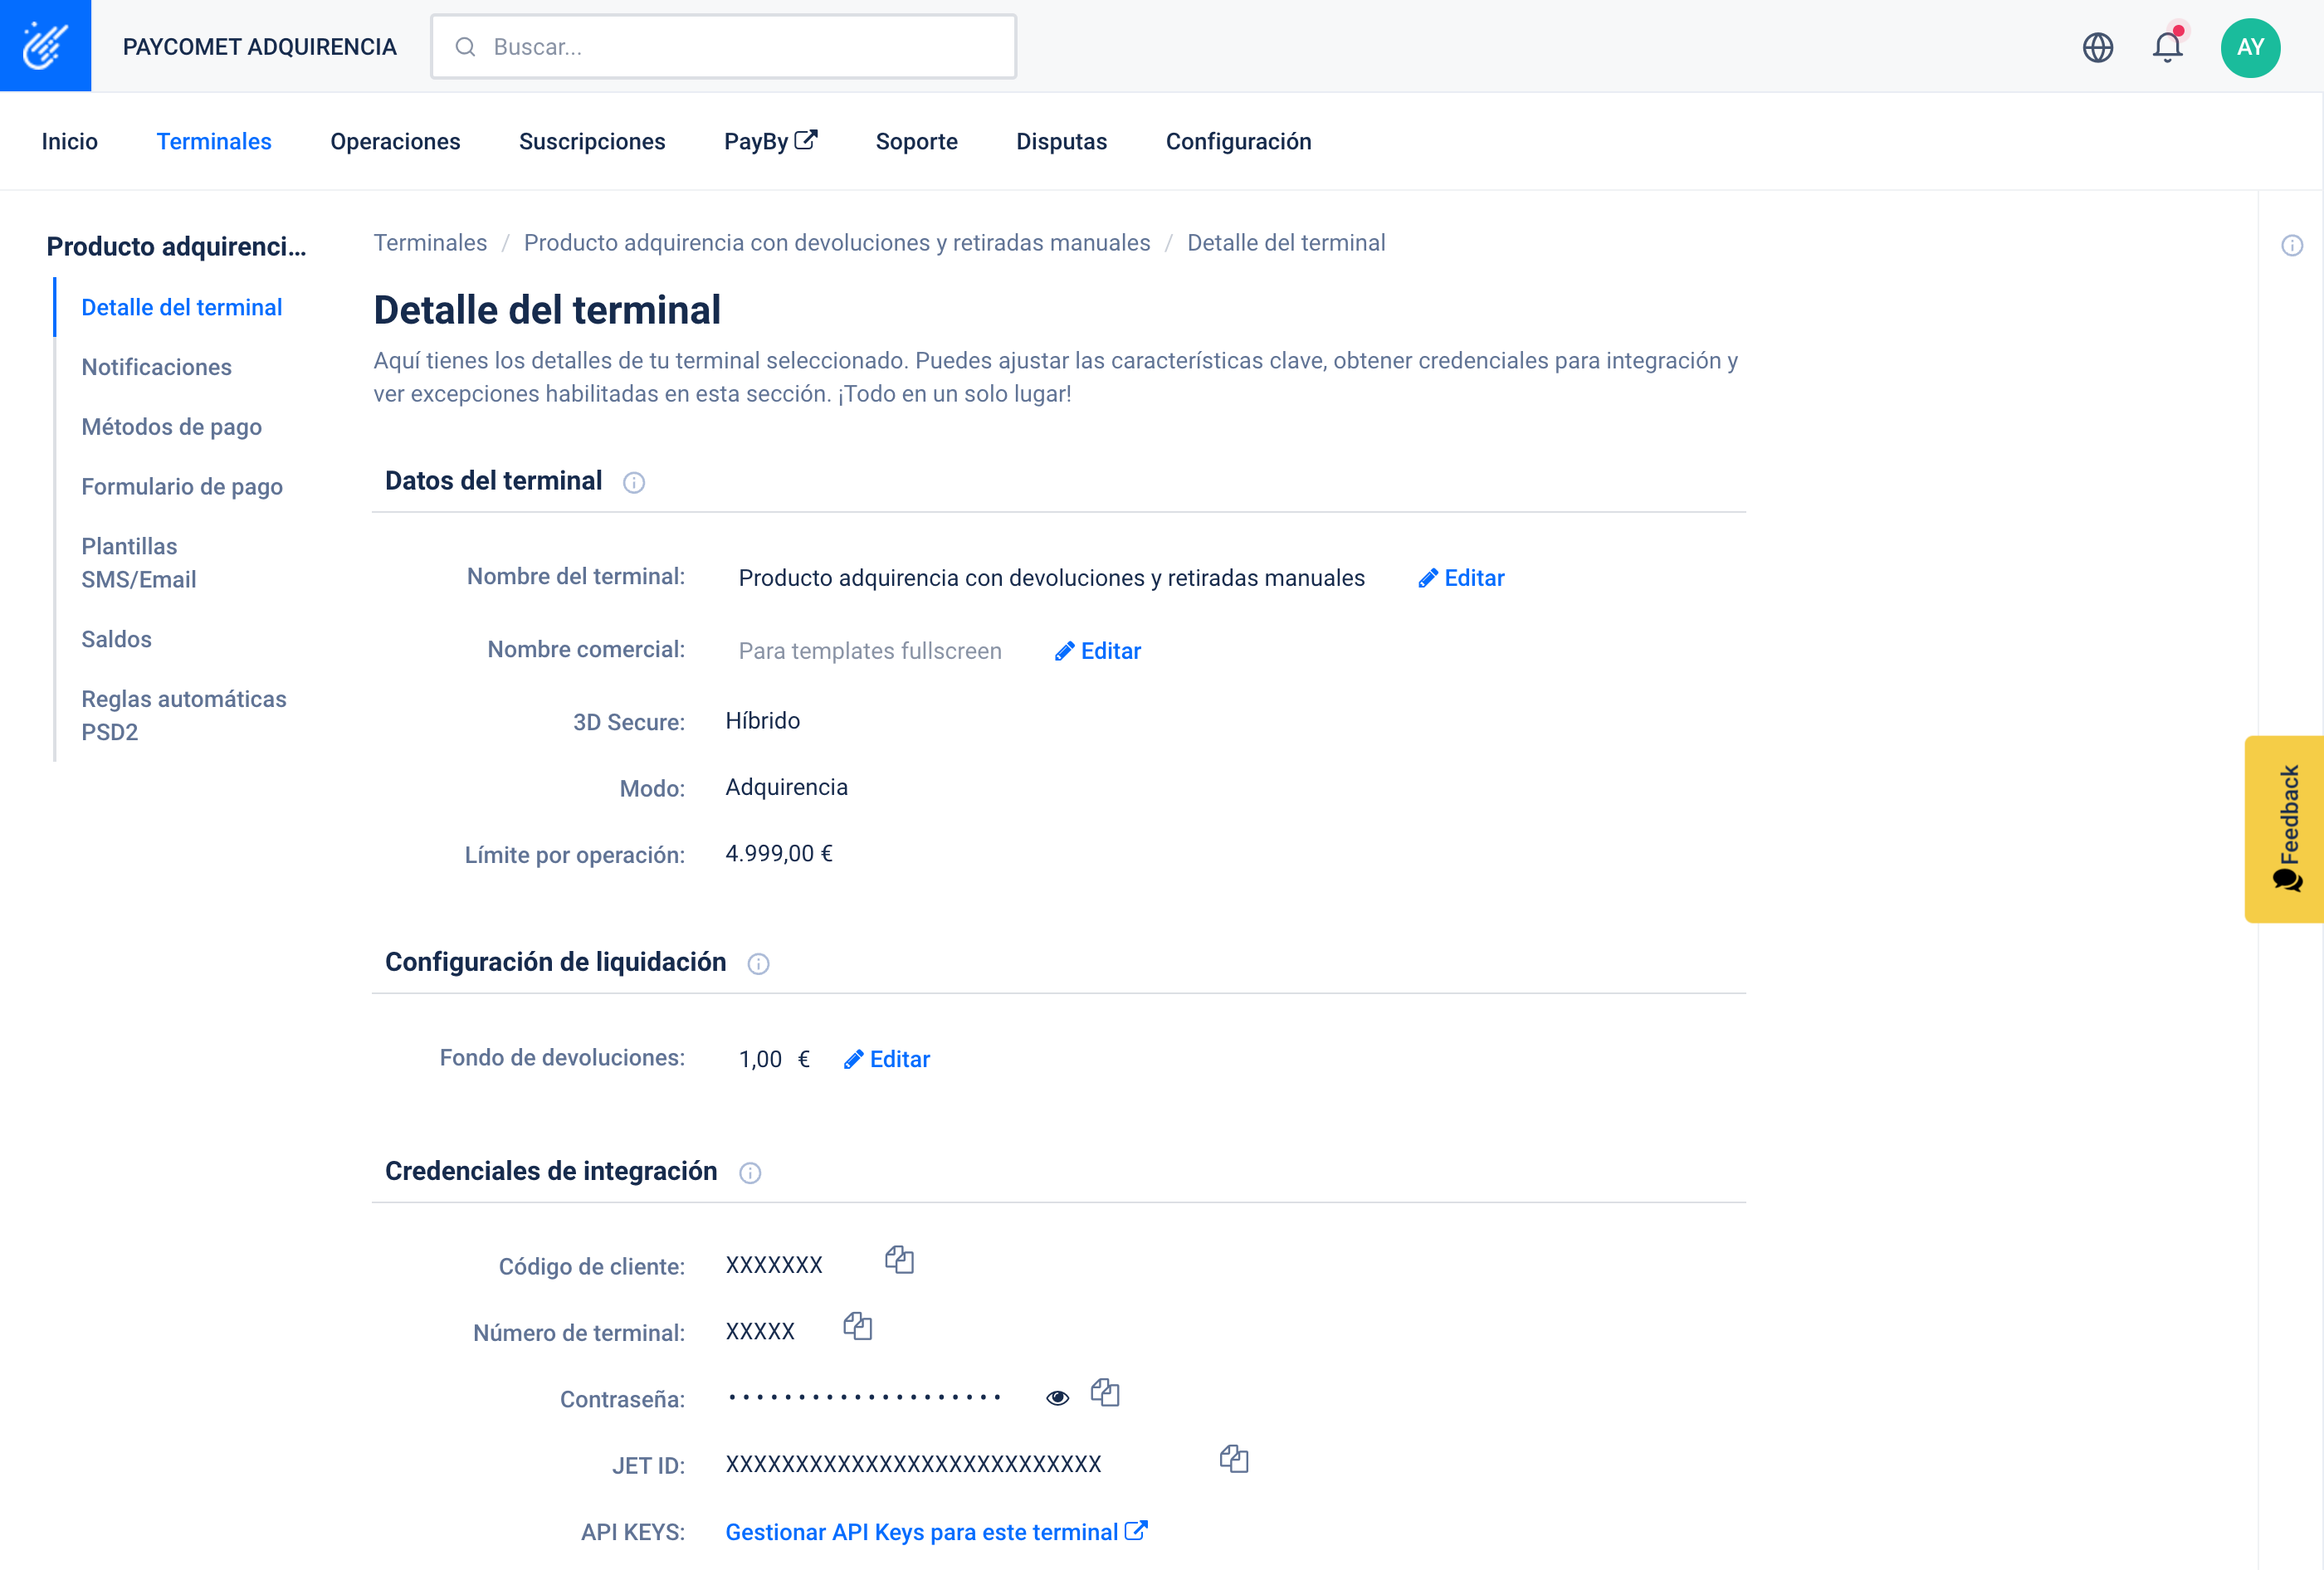
Task: Open Gestionar API Keys para este terminal
Action: point(936,1532)
